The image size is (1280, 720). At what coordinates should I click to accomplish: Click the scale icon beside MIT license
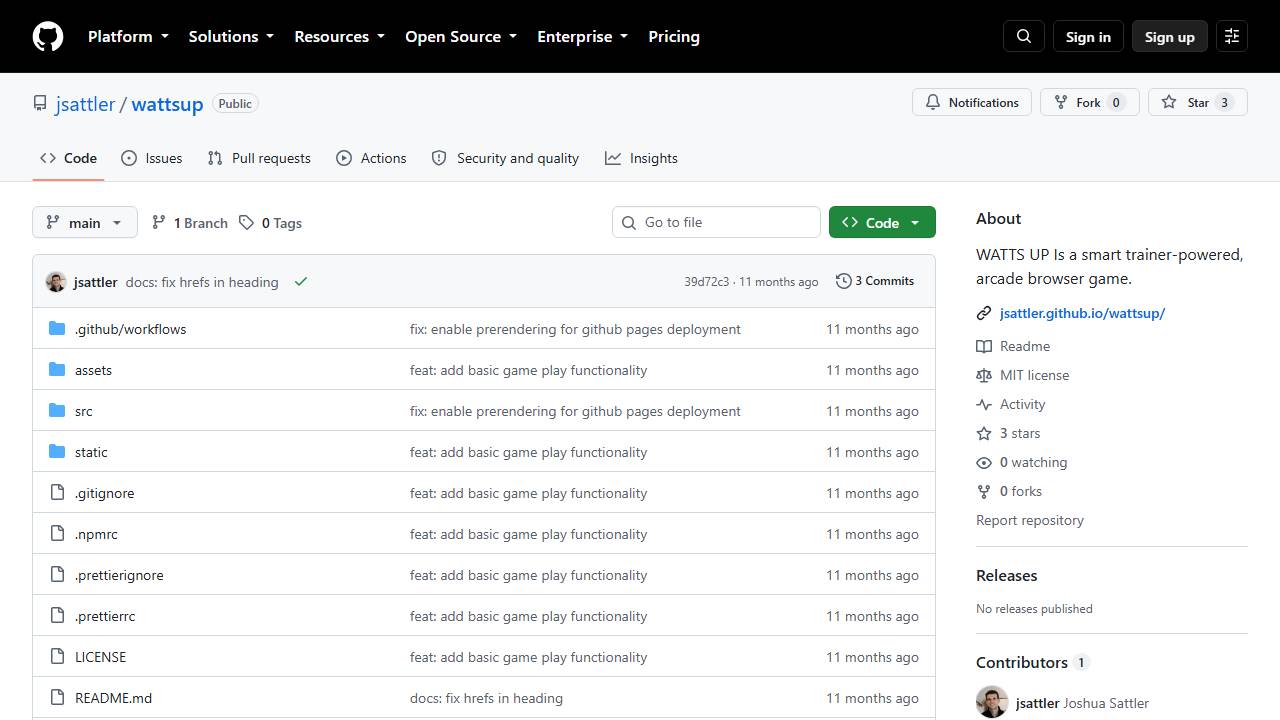coord(984,375)
